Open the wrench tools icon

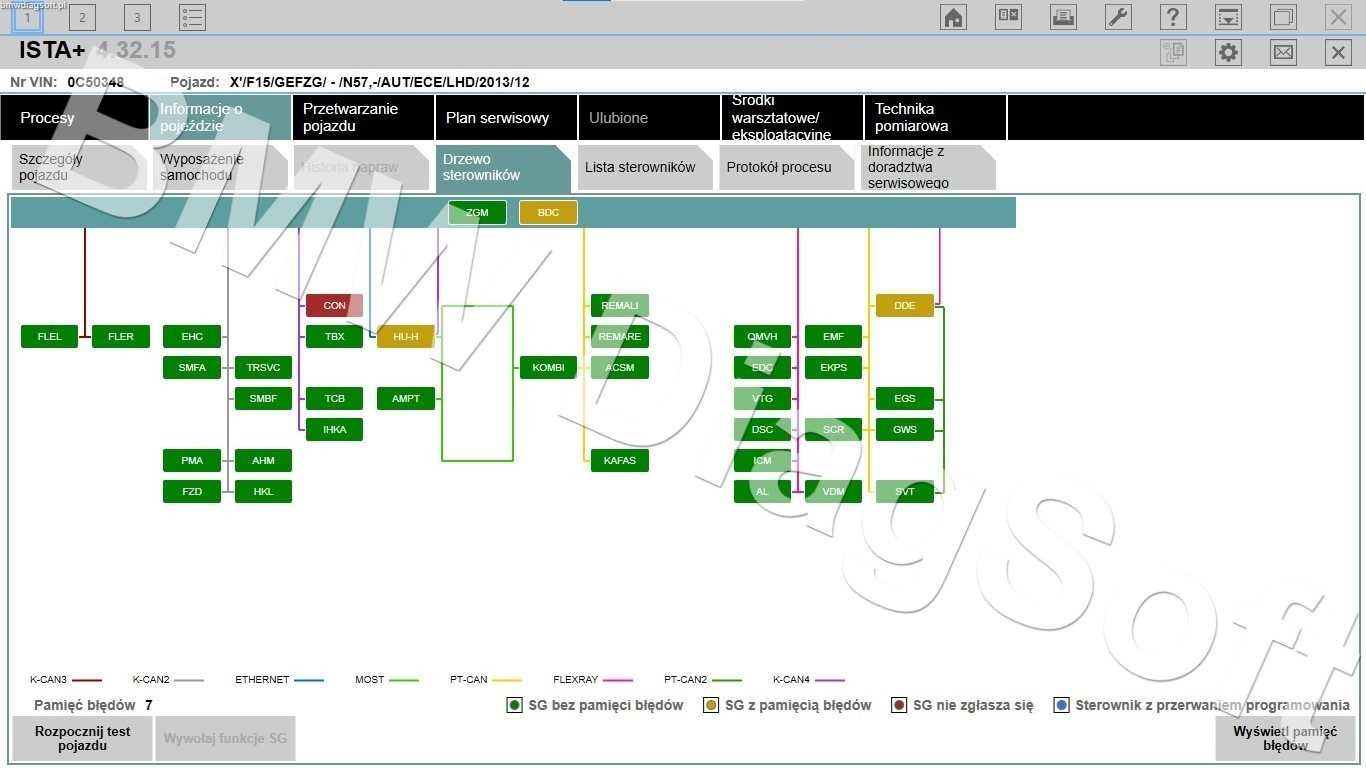tap(1118, 17)
